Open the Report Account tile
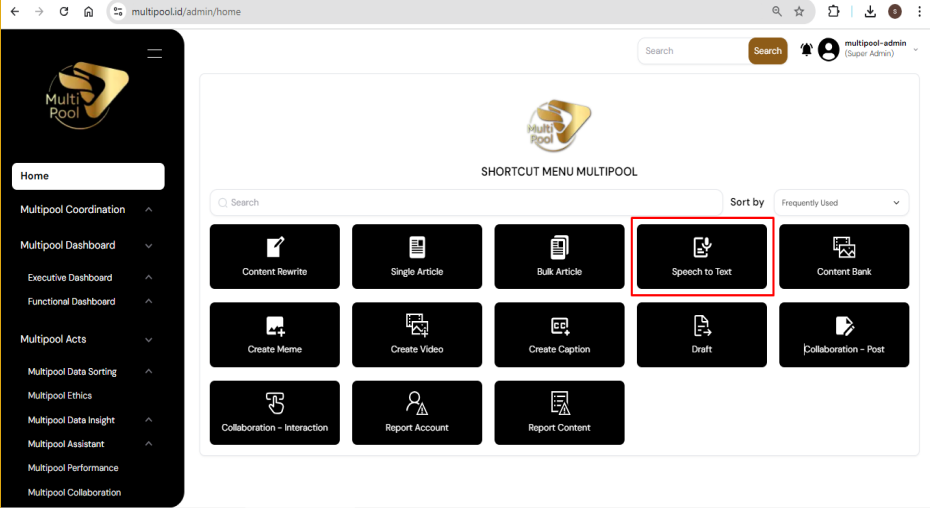The image size is (930, 508). click(x=417, y=412)
